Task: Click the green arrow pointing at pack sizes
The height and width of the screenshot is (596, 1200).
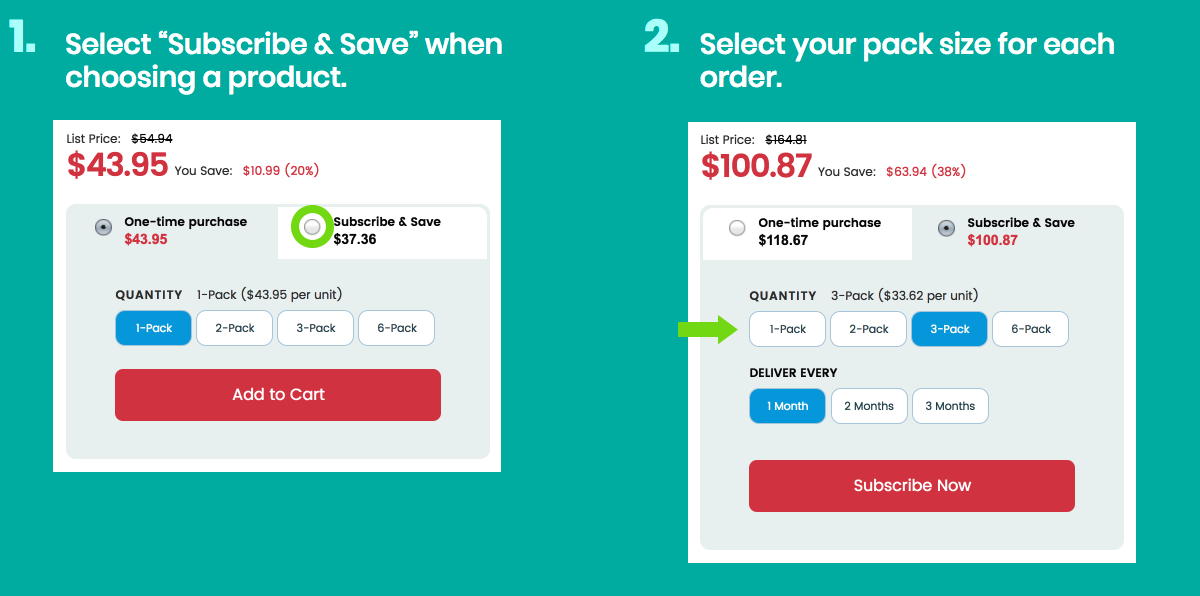Action: [x=707, y=329]
